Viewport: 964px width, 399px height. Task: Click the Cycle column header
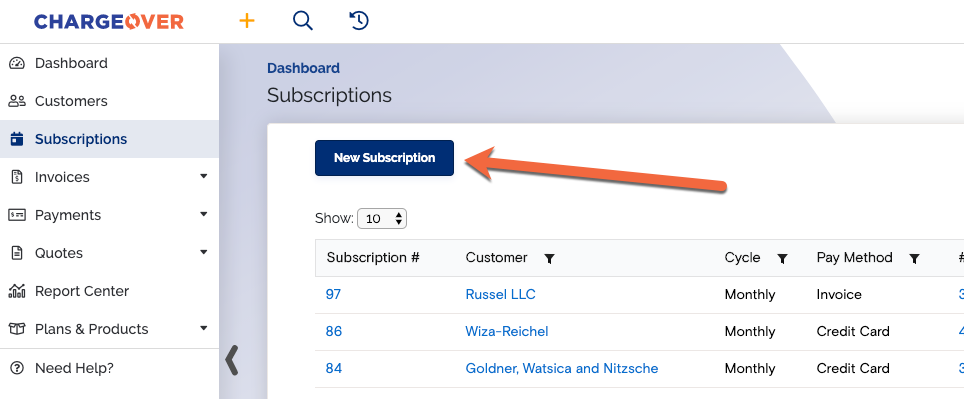[743, 258]
